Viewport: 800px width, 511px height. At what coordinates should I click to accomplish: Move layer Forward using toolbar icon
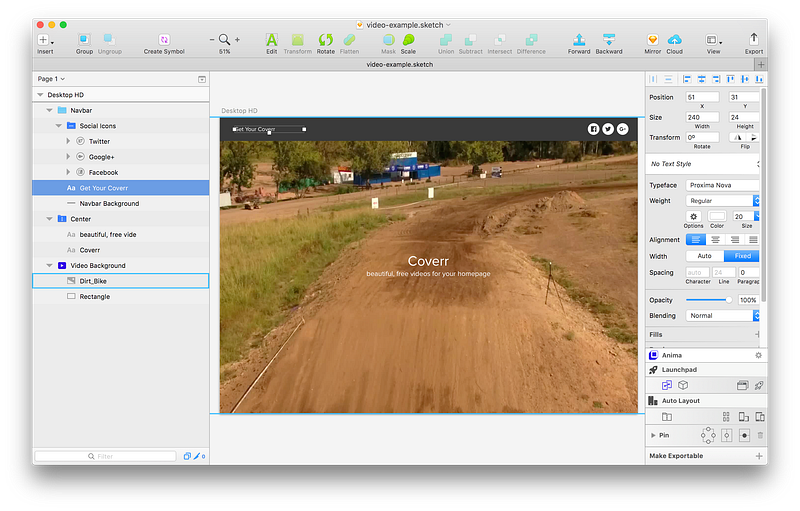(579, 40)
